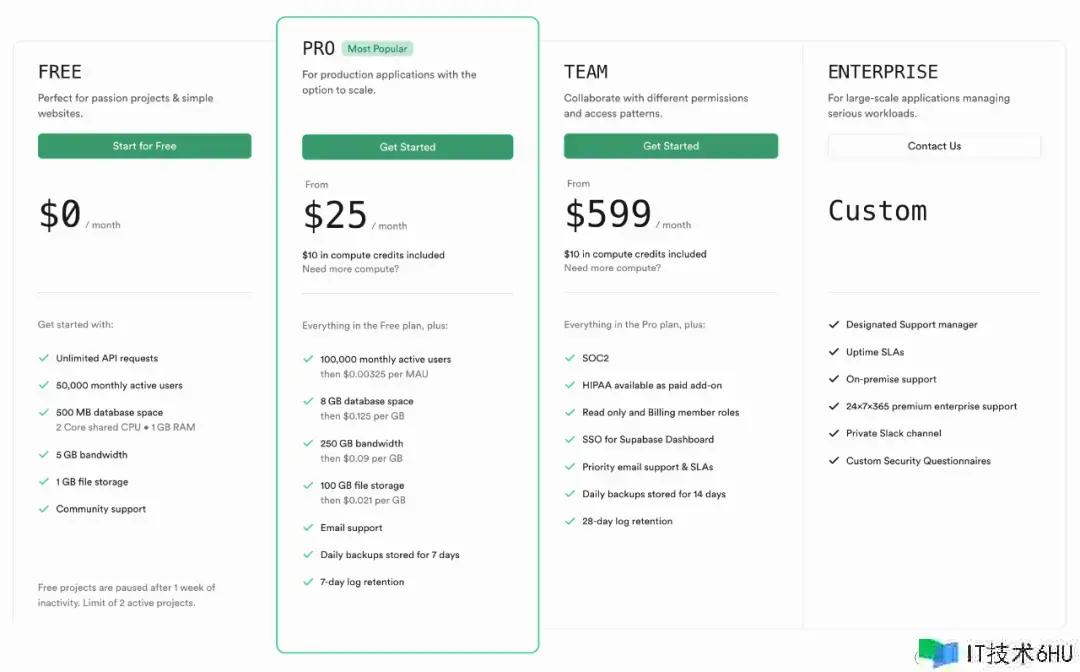Click the $25 Pro plan price
Screen dimensions: 1080x672
pos(335,215)
